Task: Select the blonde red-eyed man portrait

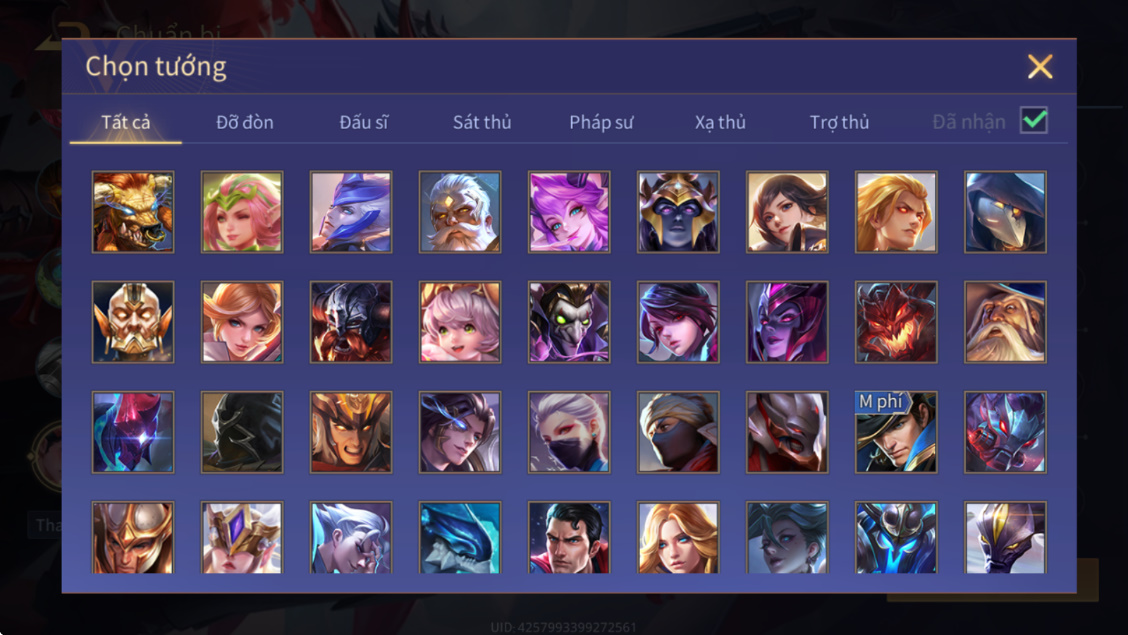Action: tap(896, 212)
